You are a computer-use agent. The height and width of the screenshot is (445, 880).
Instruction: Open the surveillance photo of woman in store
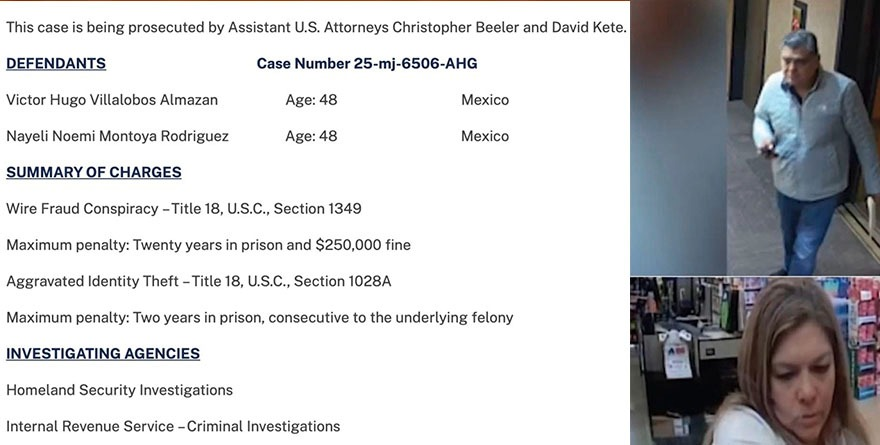(755, 361)
